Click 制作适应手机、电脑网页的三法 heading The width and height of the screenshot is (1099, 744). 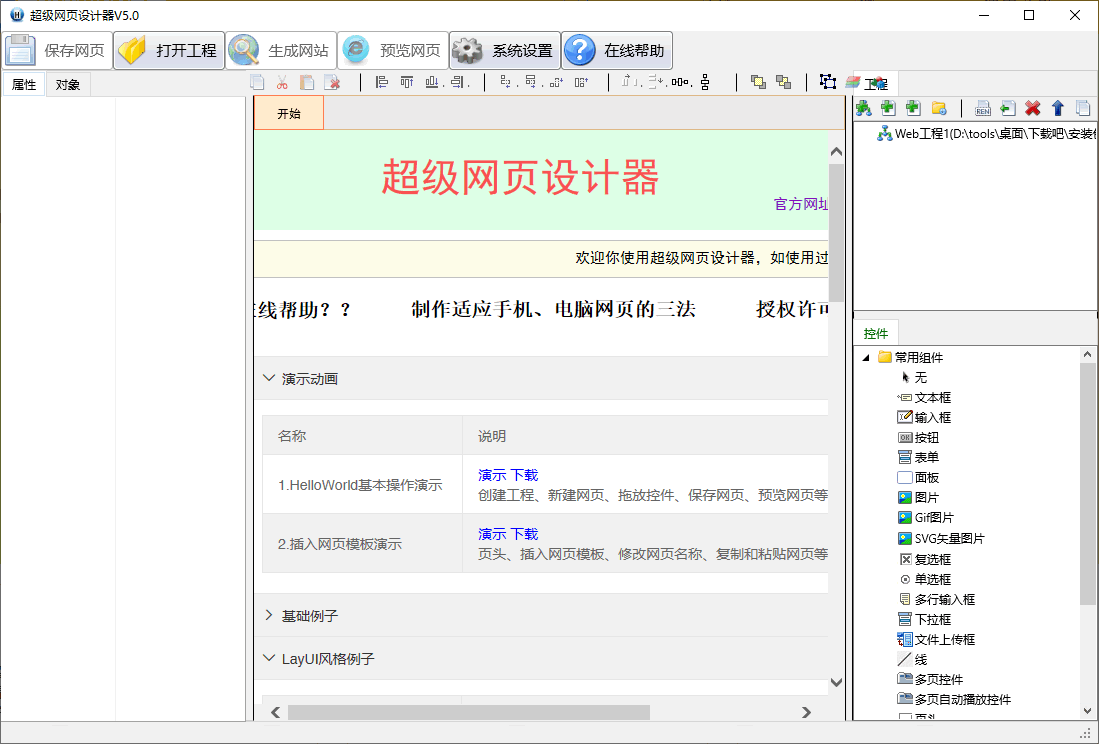click(553, 309)
